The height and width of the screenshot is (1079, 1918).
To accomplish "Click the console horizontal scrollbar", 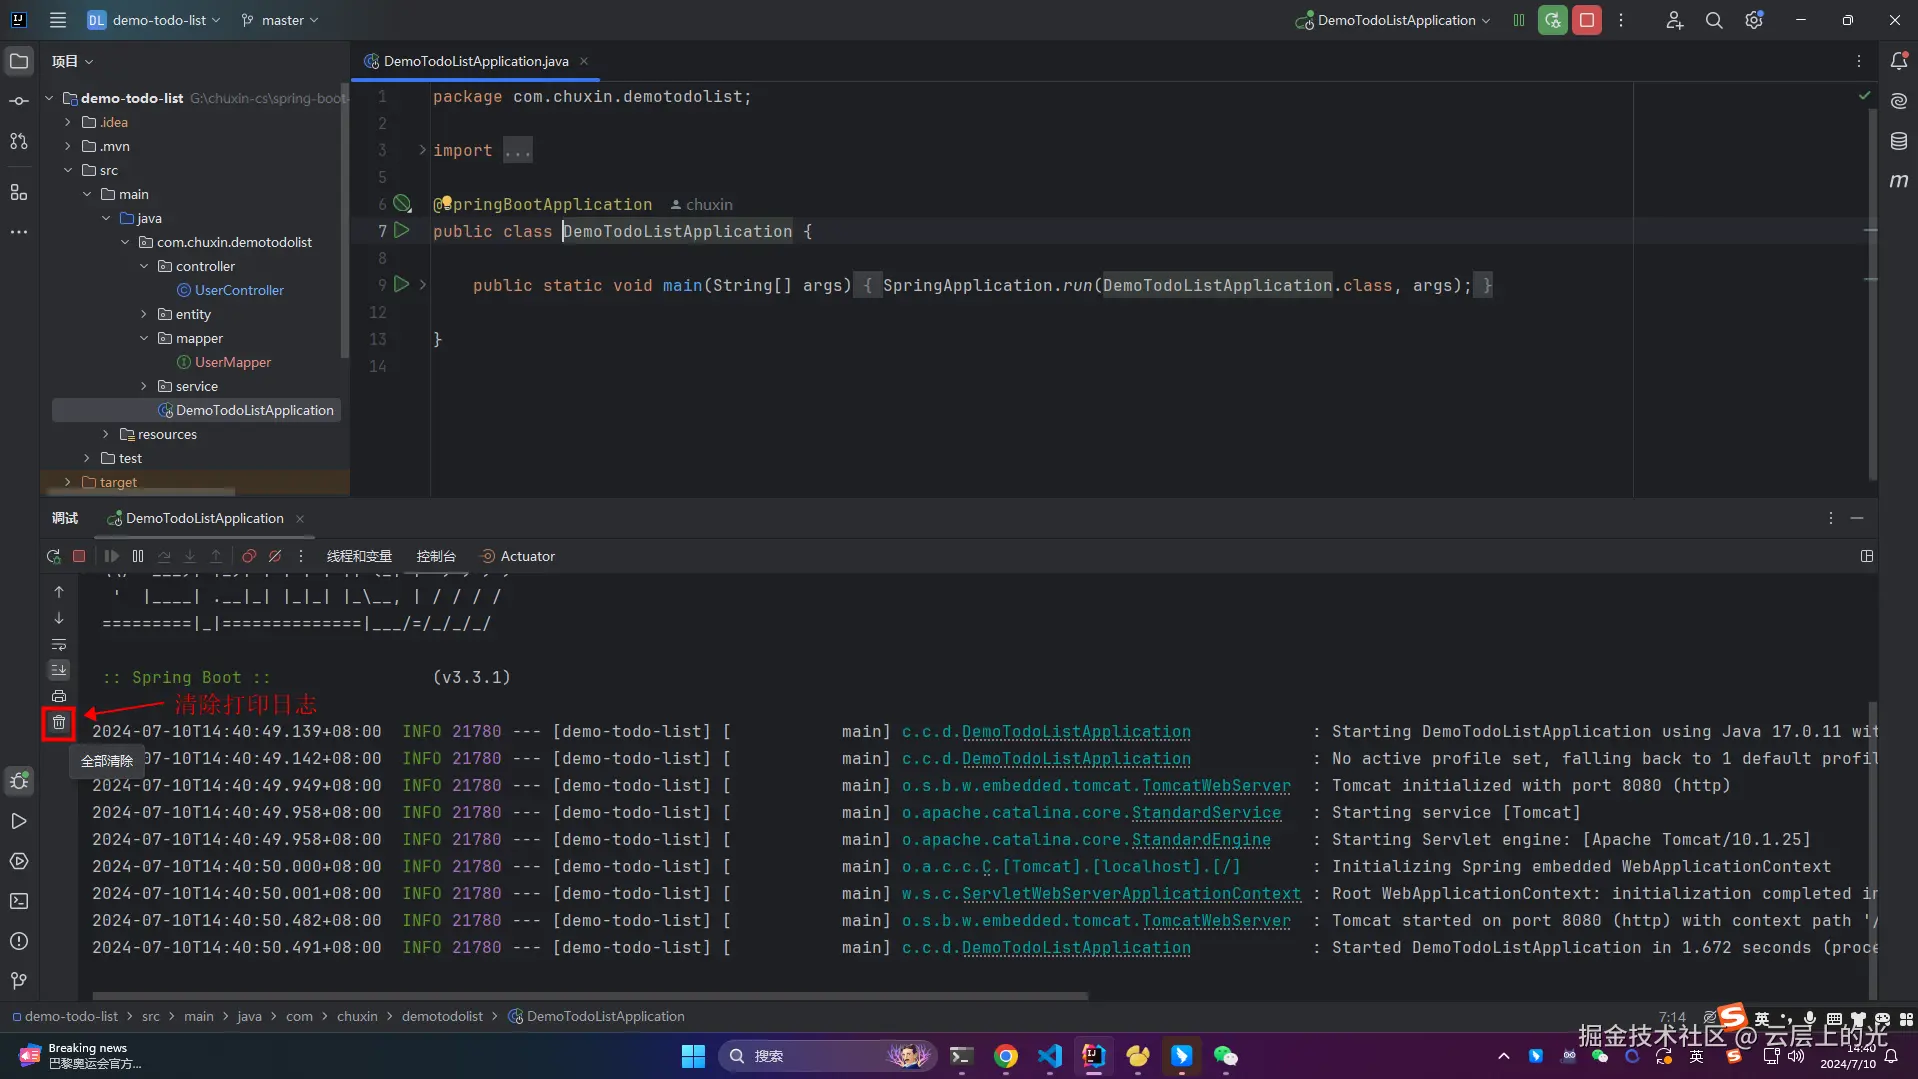I will click(590, 996).
